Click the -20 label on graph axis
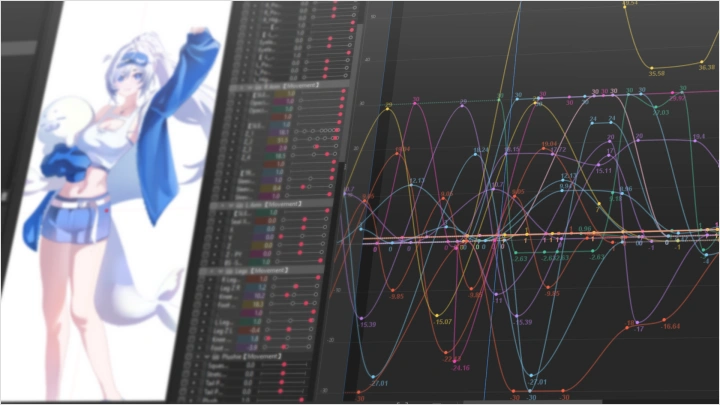Viewport: 720px width, 405px height. pos(329,341)
